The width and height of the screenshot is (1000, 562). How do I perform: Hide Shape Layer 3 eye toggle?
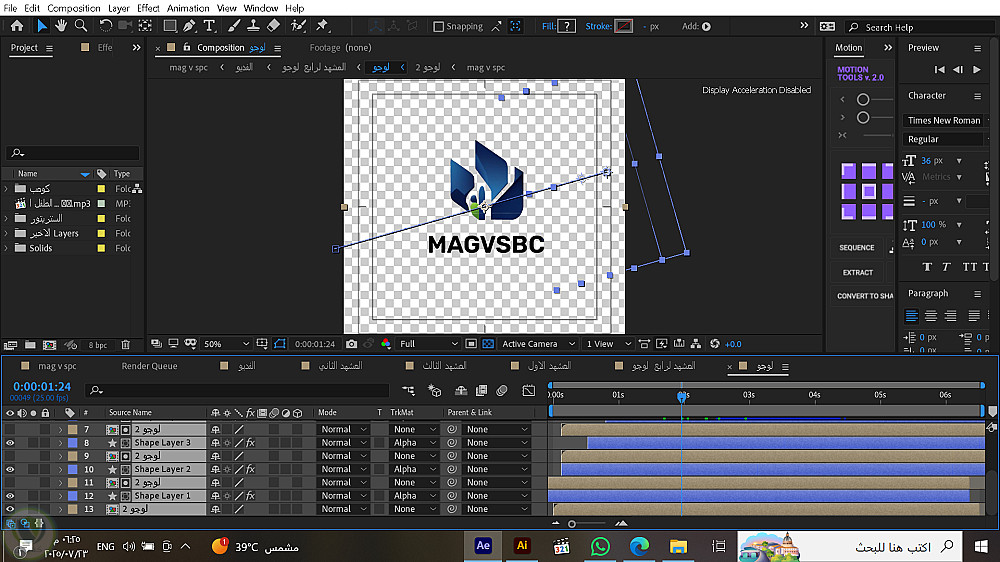click(10, 443)
